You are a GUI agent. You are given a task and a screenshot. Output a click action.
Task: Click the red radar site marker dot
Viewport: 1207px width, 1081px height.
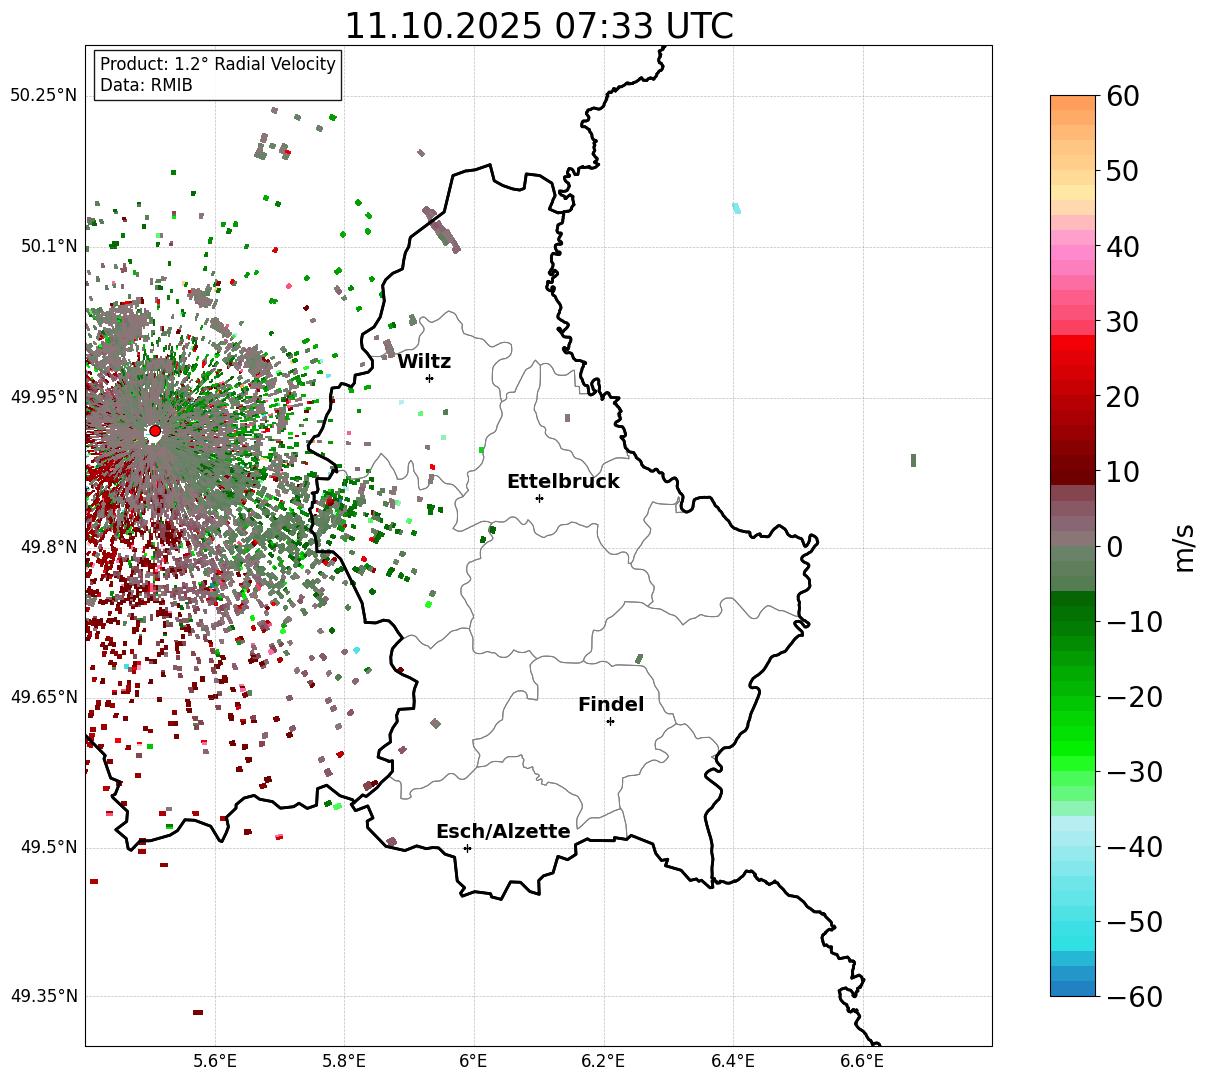[x=155, y=431]
